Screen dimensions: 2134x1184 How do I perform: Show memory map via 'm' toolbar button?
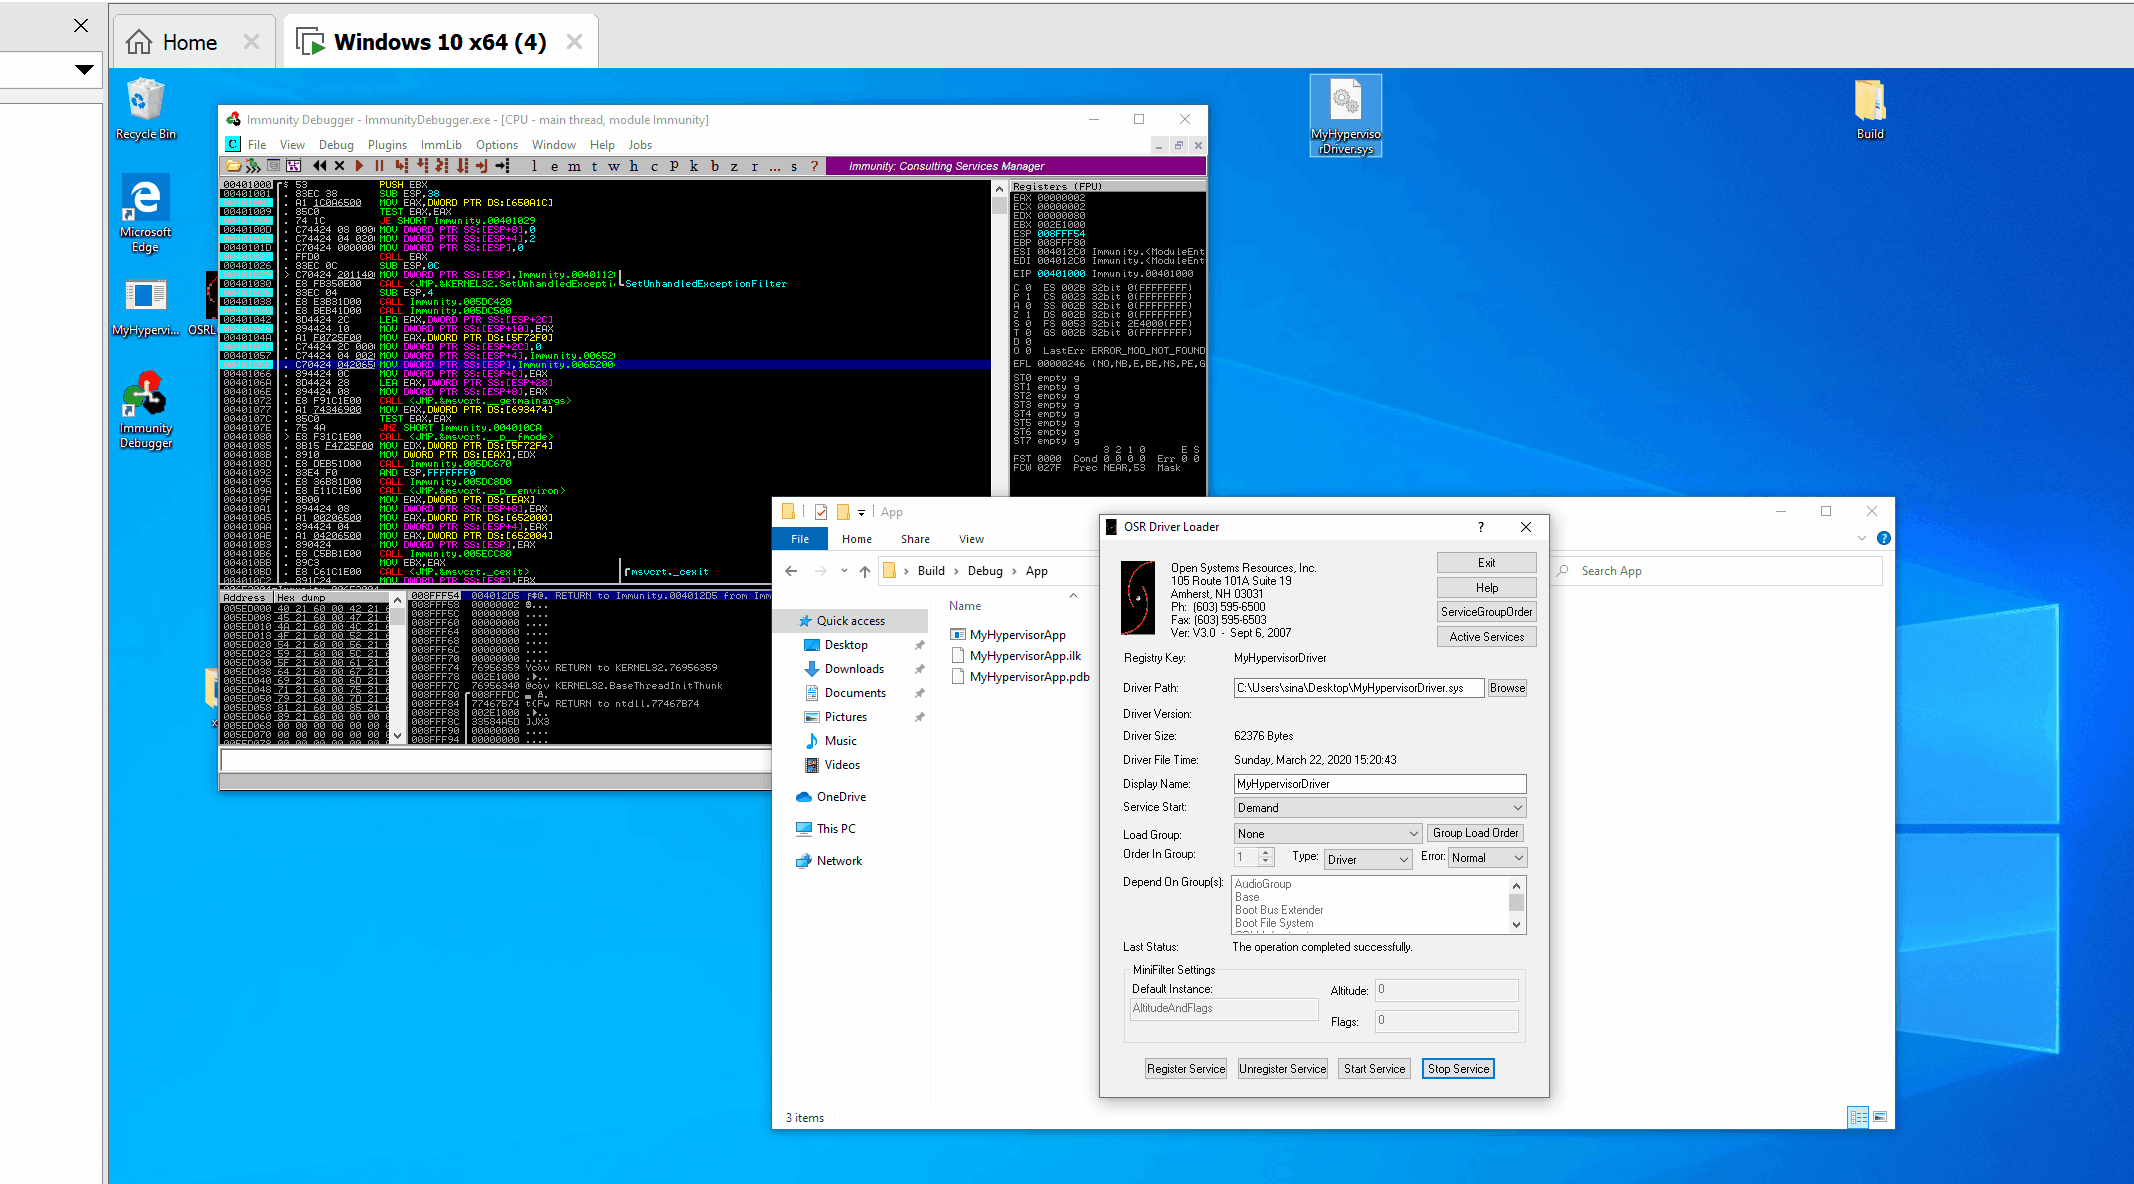574,166
